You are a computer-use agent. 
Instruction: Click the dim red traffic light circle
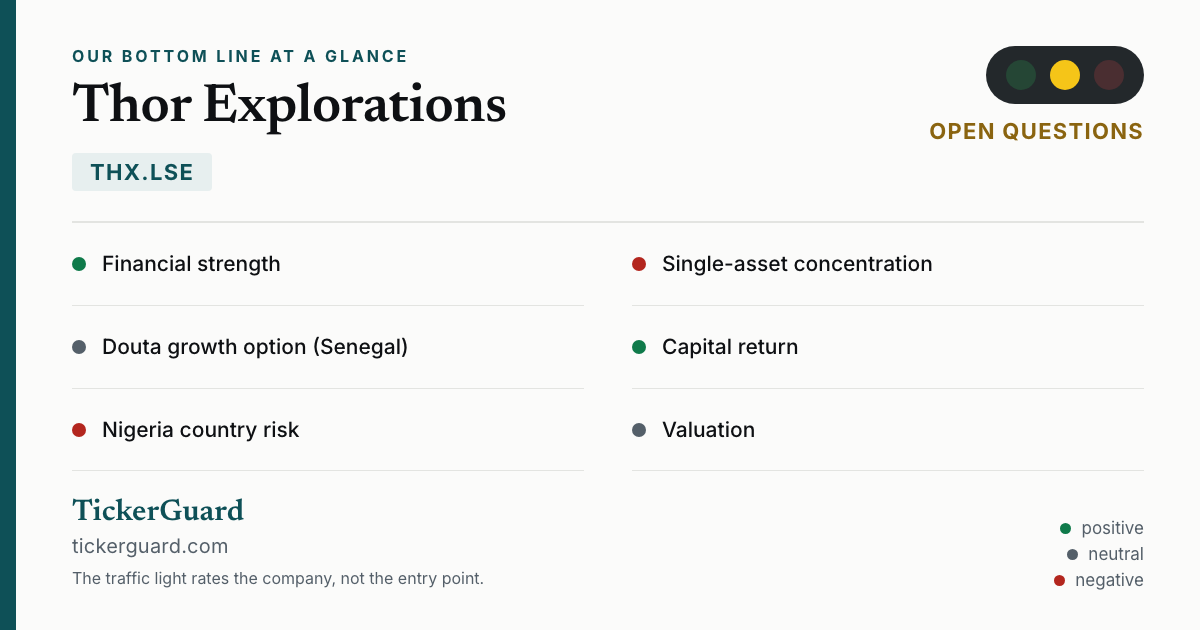tap(1109, 75)
